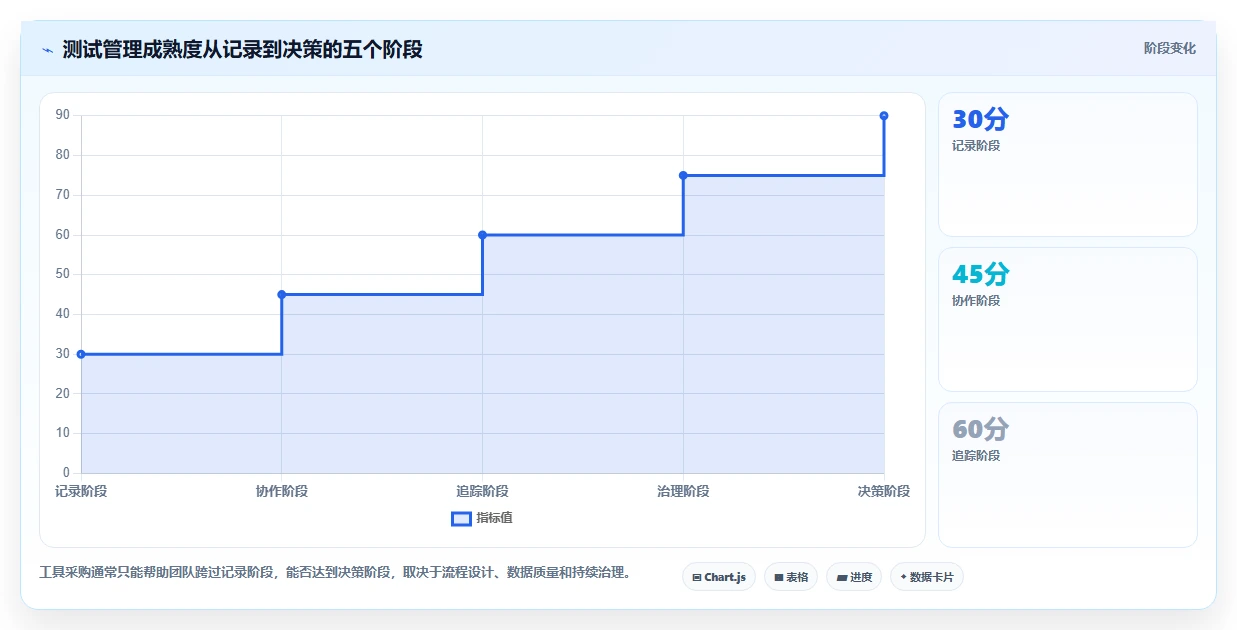Click the y-axis value 0

coord(66,473)
